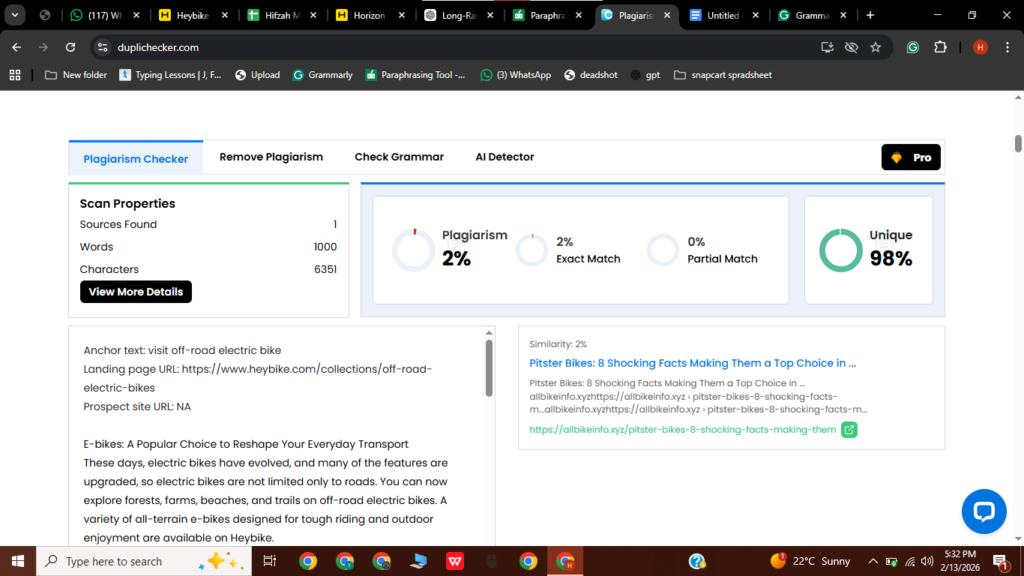Click the scanned text panel scrollbar
The image size is (1024, 576).
tap(489, 370)
